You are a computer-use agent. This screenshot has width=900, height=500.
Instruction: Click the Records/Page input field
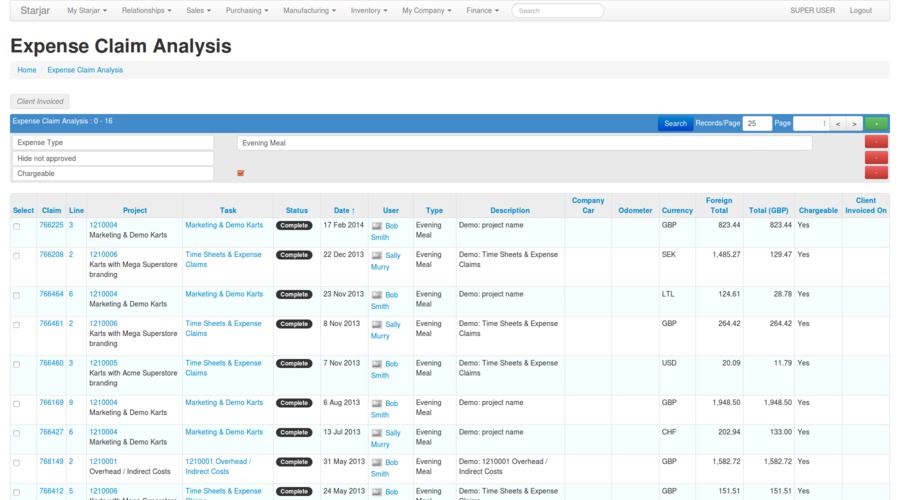coord(757,123)
